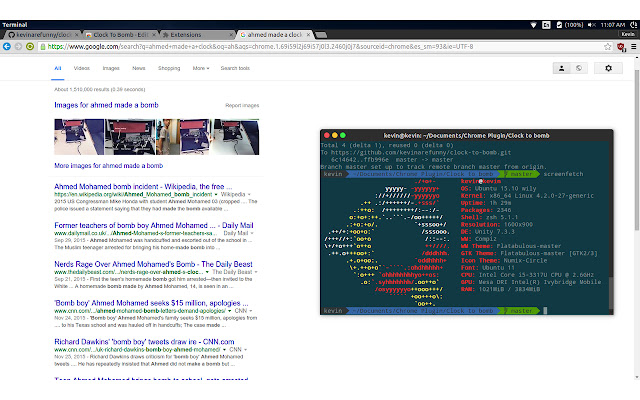Viewport: 640px width, 400px height.
Task: Open the CNN 'seeks $15 million' result
Action: (151, 303)
